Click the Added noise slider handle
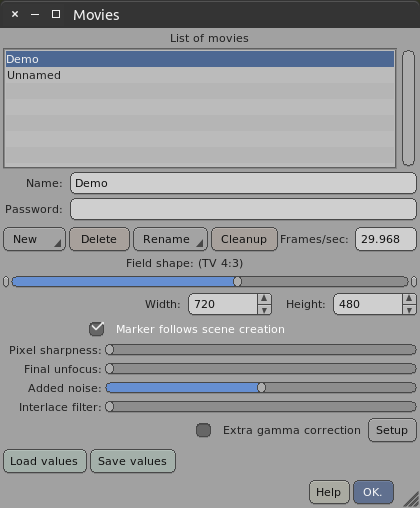This screenshot has height=508, width=420. [261, 388]
